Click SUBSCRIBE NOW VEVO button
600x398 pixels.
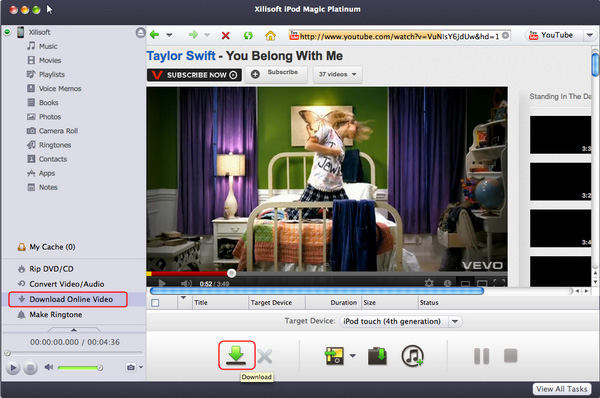point(194,75)
